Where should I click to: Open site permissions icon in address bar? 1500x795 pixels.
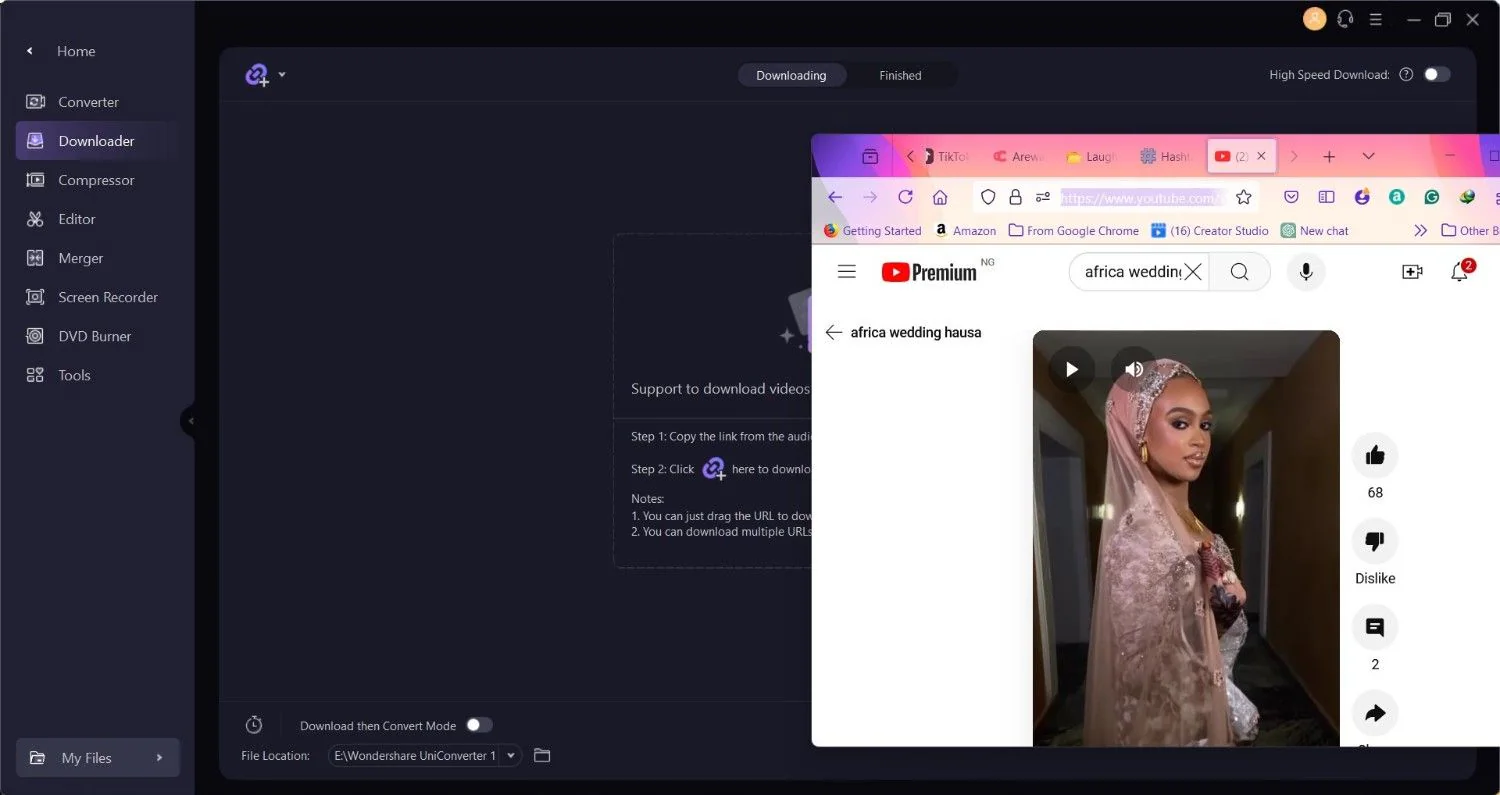coord(1042,197)
